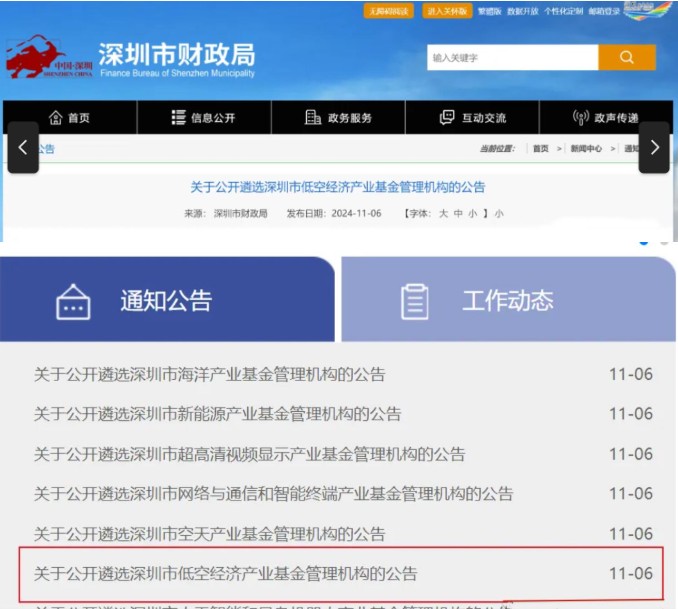The height and width of the screenshot is (609, 678).
Task: Click the keyword search input field
Action: (512, 58)
